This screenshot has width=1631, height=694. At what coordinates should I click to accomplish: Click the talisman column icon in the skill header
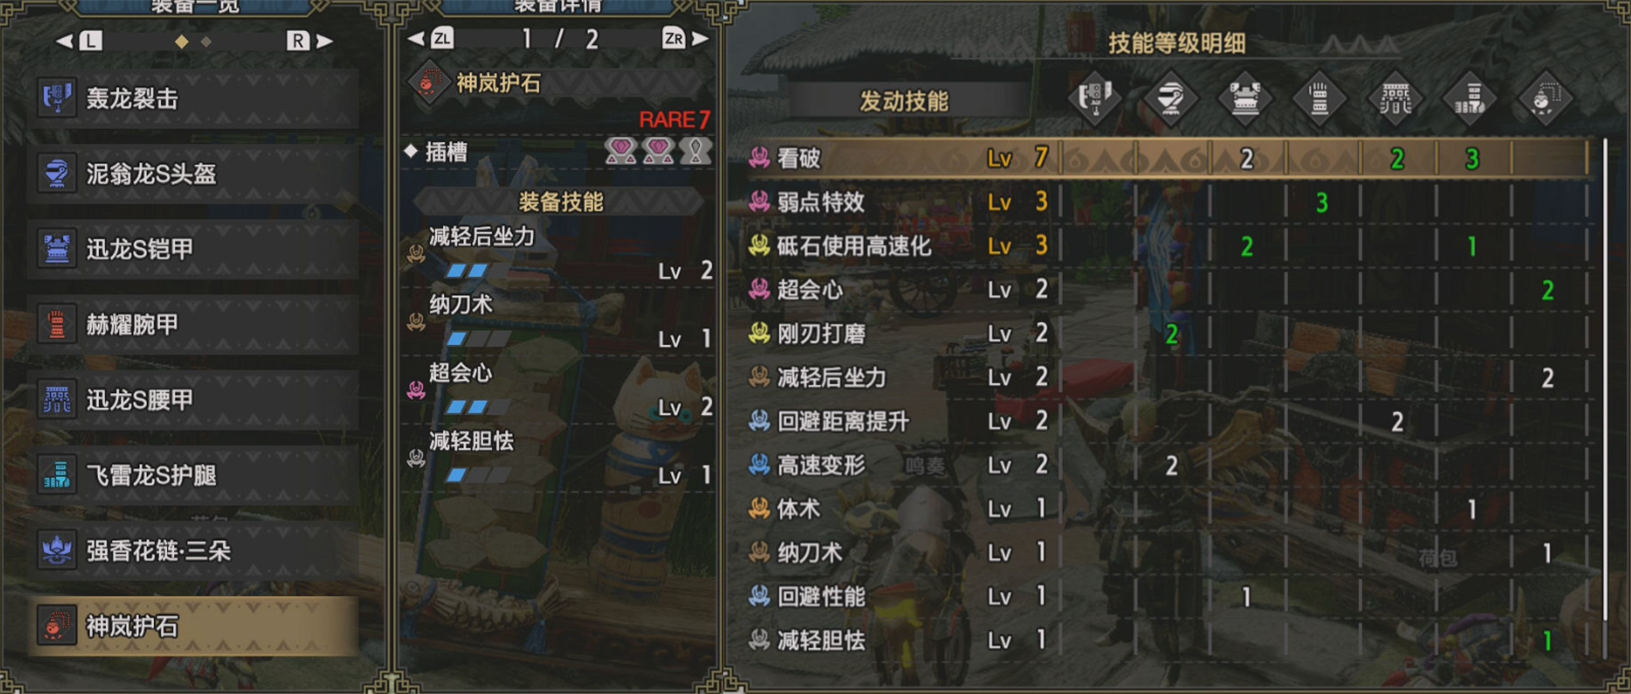[x=1545, y=98]
